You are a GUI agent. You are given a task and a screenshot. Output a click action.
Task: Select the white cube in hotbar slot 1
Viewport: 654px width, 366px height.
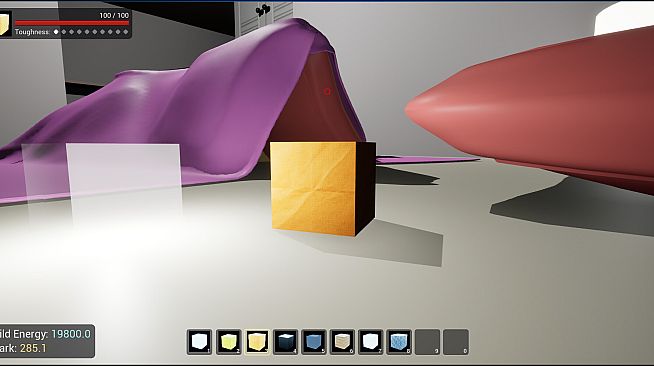(200, 342)
